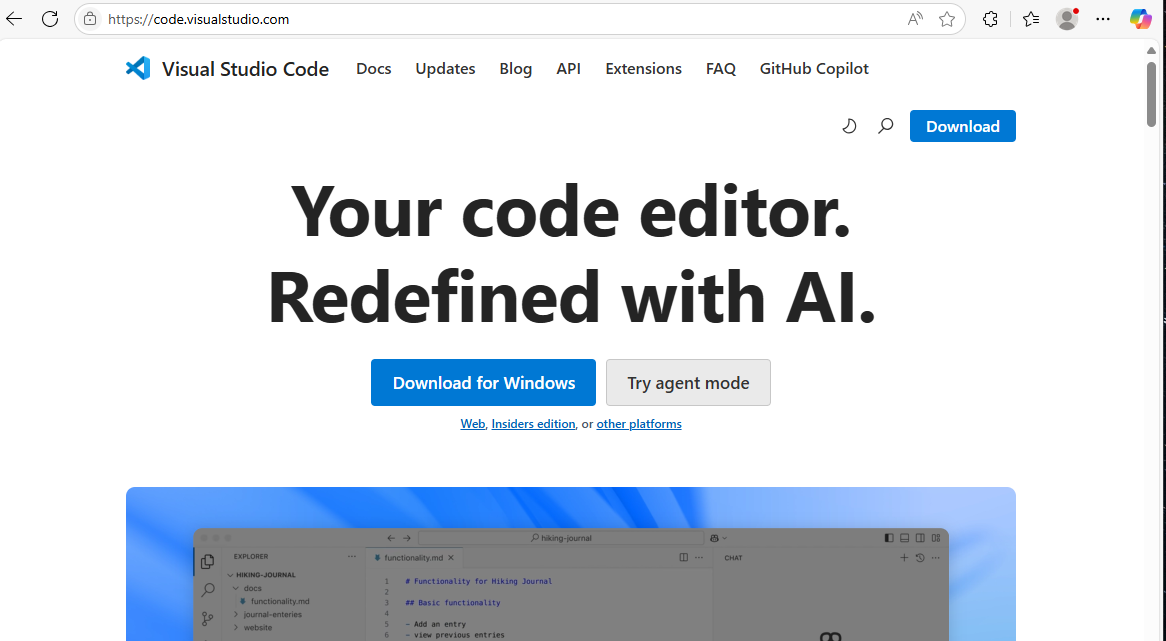View site information via the lock icon
Viewport: 1166px width, 641px height.
(90, 19)
